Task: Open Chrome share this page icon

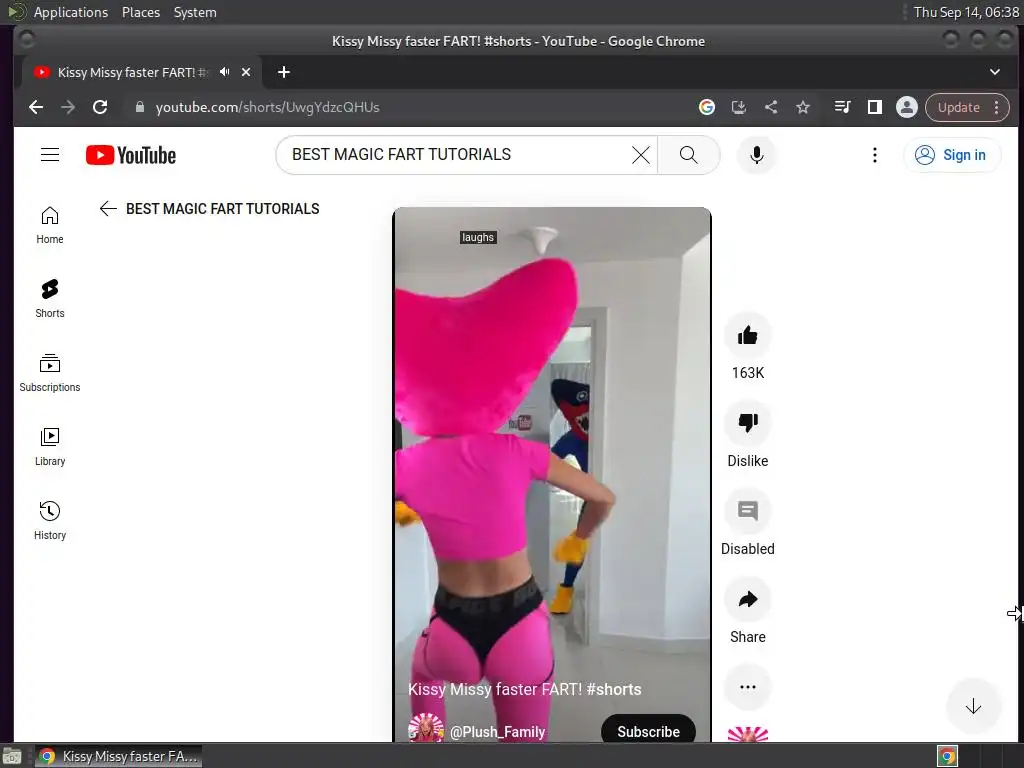Action: pos(771,107)
